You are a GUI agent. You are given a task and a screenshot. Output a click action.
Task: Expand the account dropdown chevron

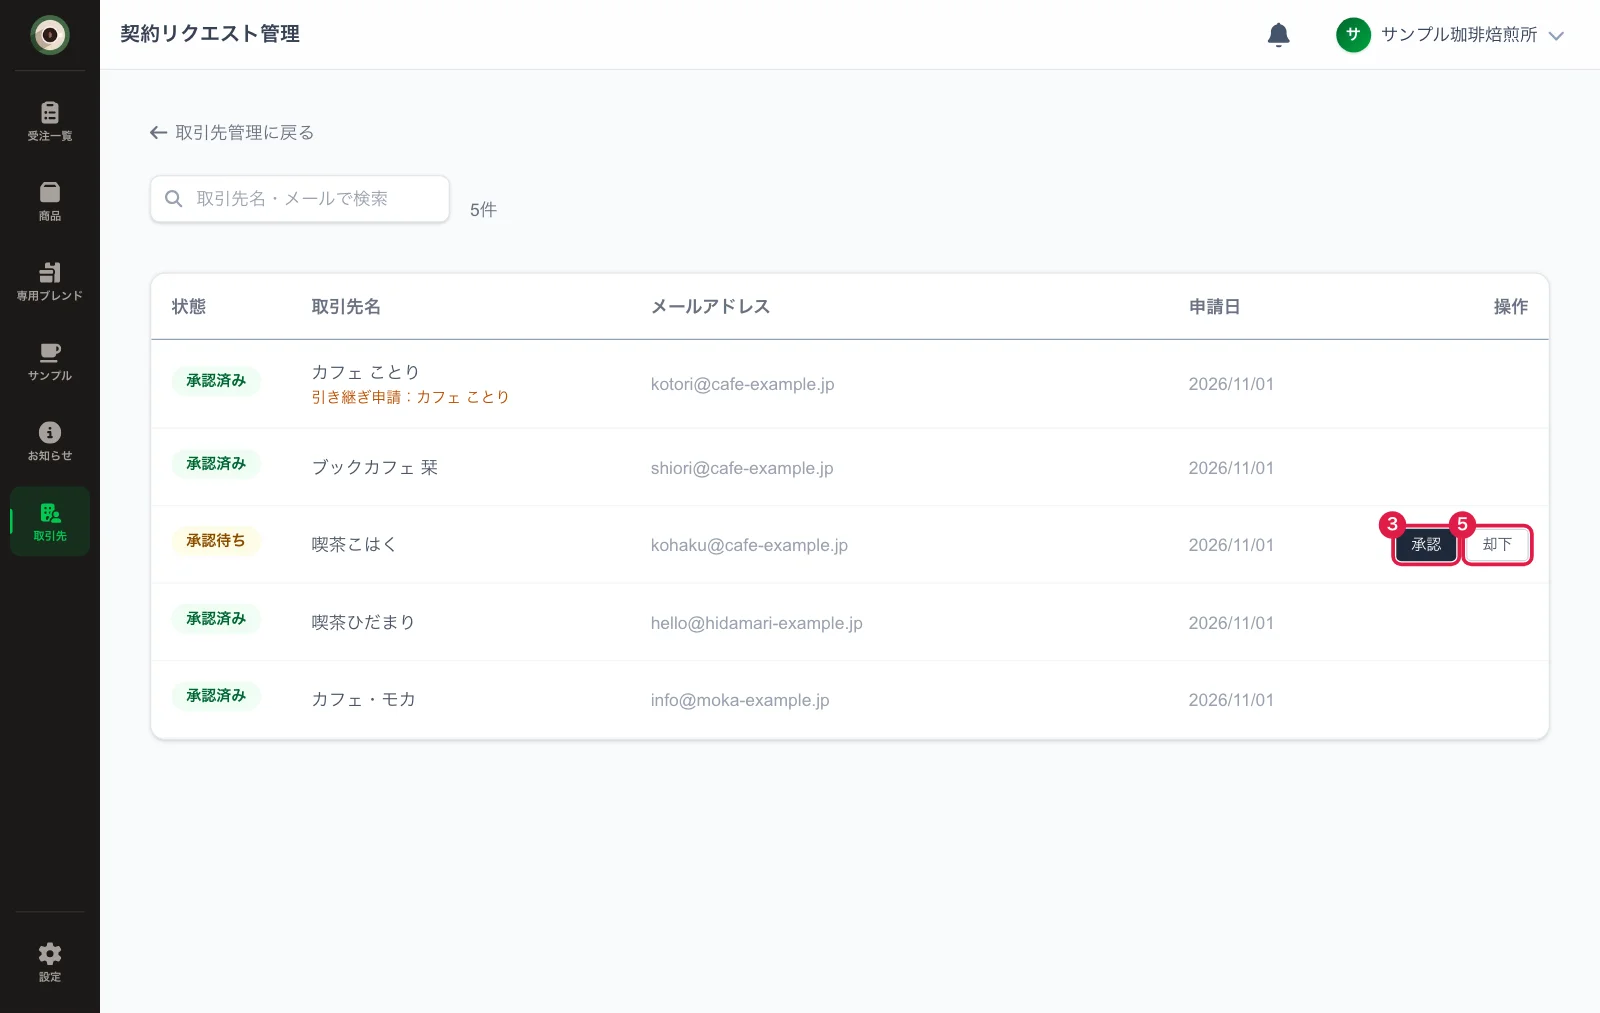click(x=1556, y=36)
